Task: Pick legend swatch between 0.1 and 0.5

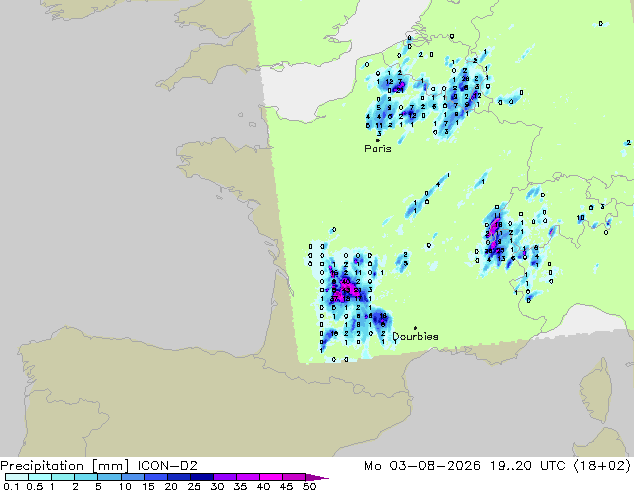Action: [17, 477]
